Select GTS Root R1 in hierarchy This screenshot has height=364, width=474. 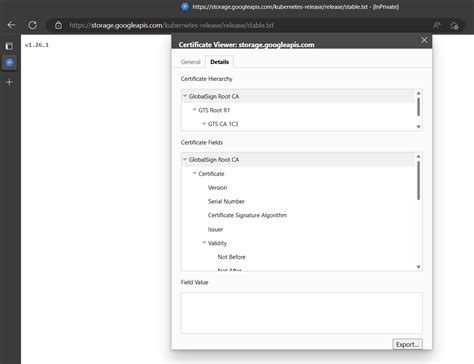(214, 110)
